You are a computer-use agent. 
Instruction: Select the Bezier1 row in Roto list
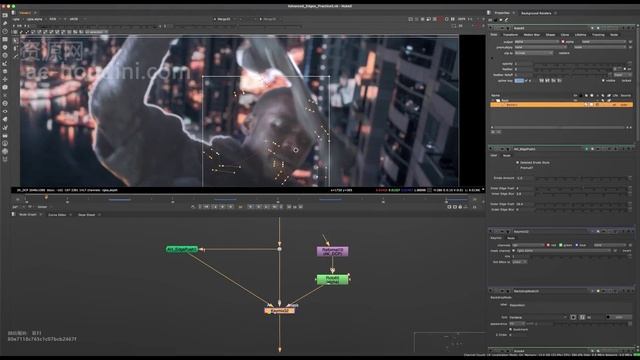561,105
